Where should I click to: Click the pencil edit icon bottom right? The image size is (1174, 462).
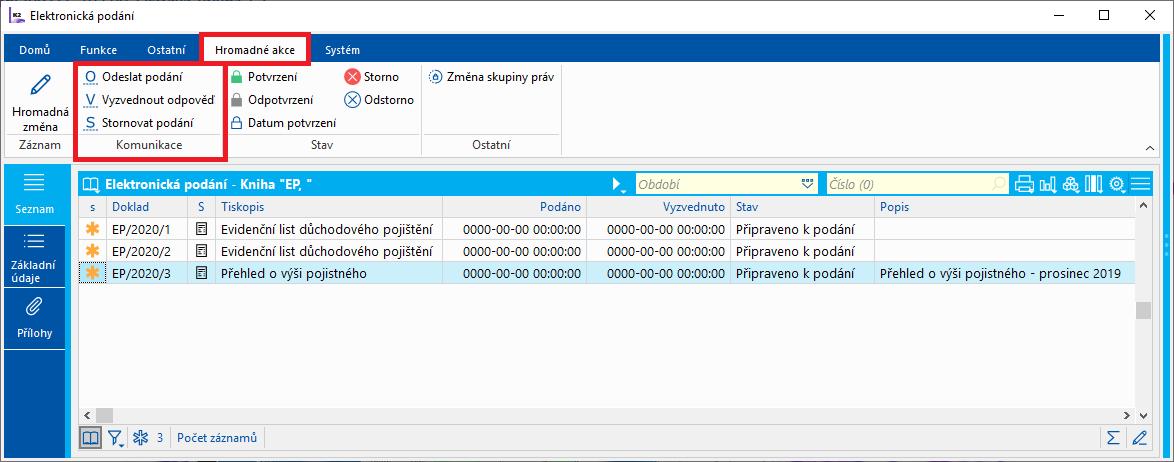pyautogui.click(x=1140, y=438)
